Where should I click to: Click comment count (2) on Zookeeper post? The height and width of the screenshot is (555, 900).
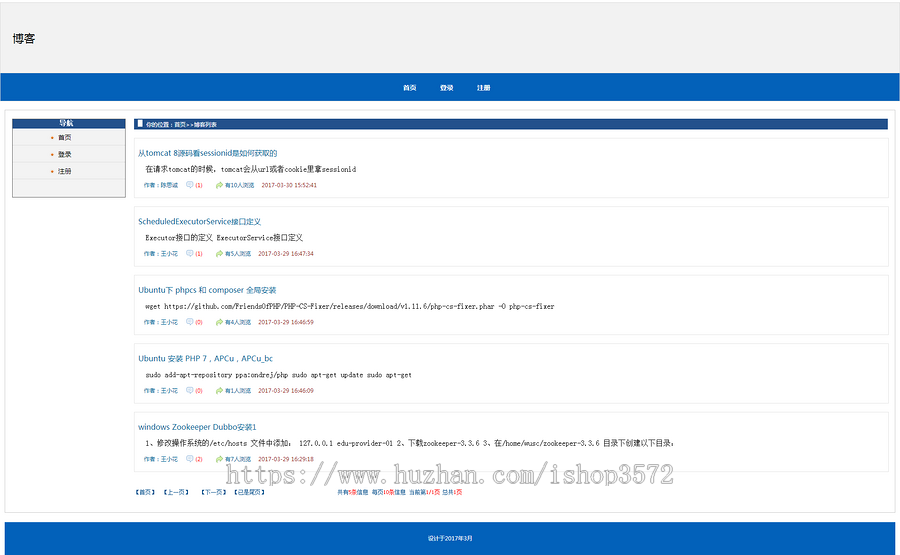click(199, 459)
